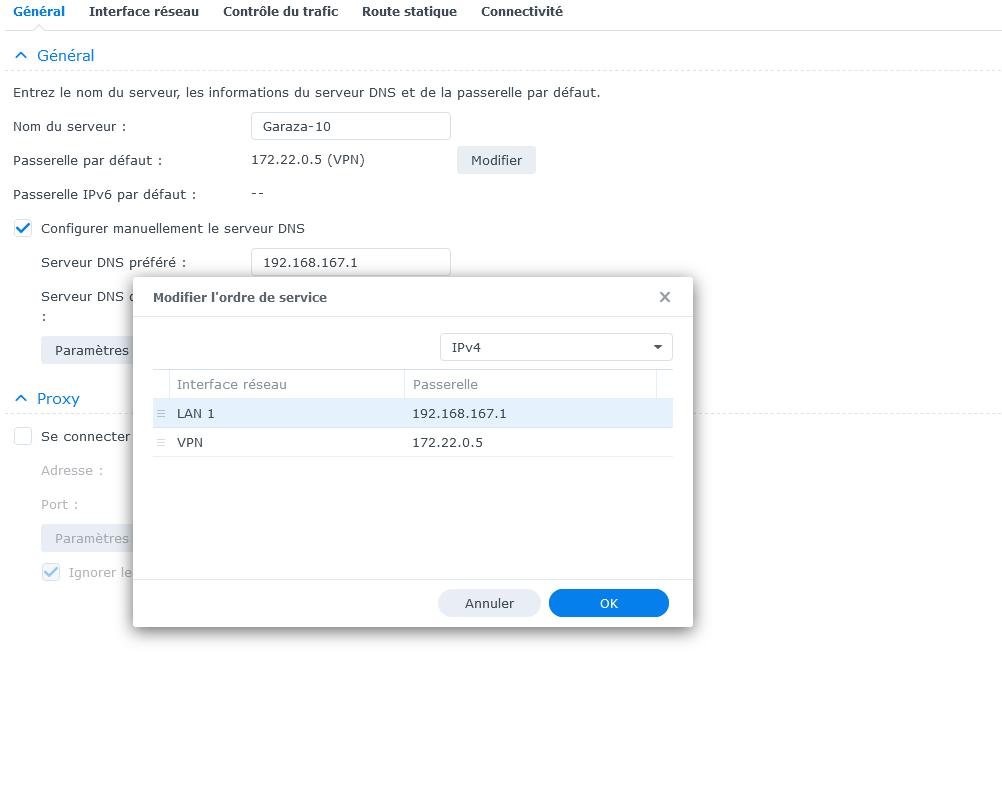1002x795 pixels.
Task: Open the IPv4 protocol dropdown
Action: [556, 347]
